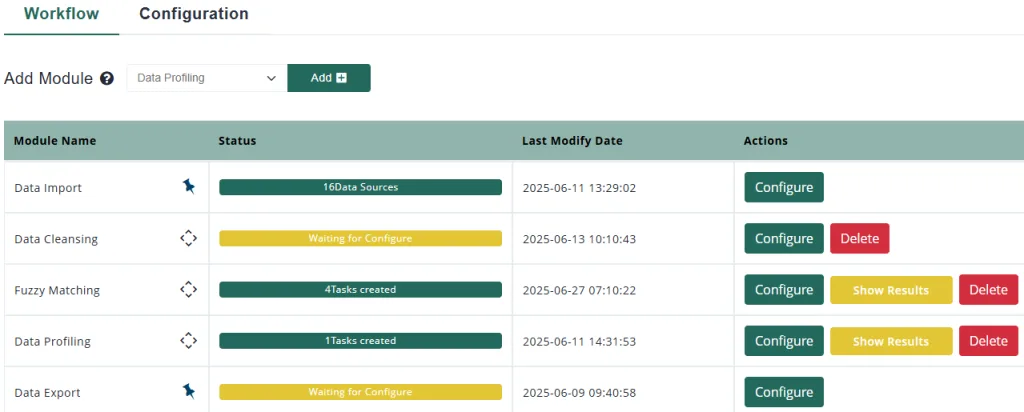Image resolution: width=1024 pixels, height=412 pixels.
Task: Open the Configuration tab
Action: (194, 15)
